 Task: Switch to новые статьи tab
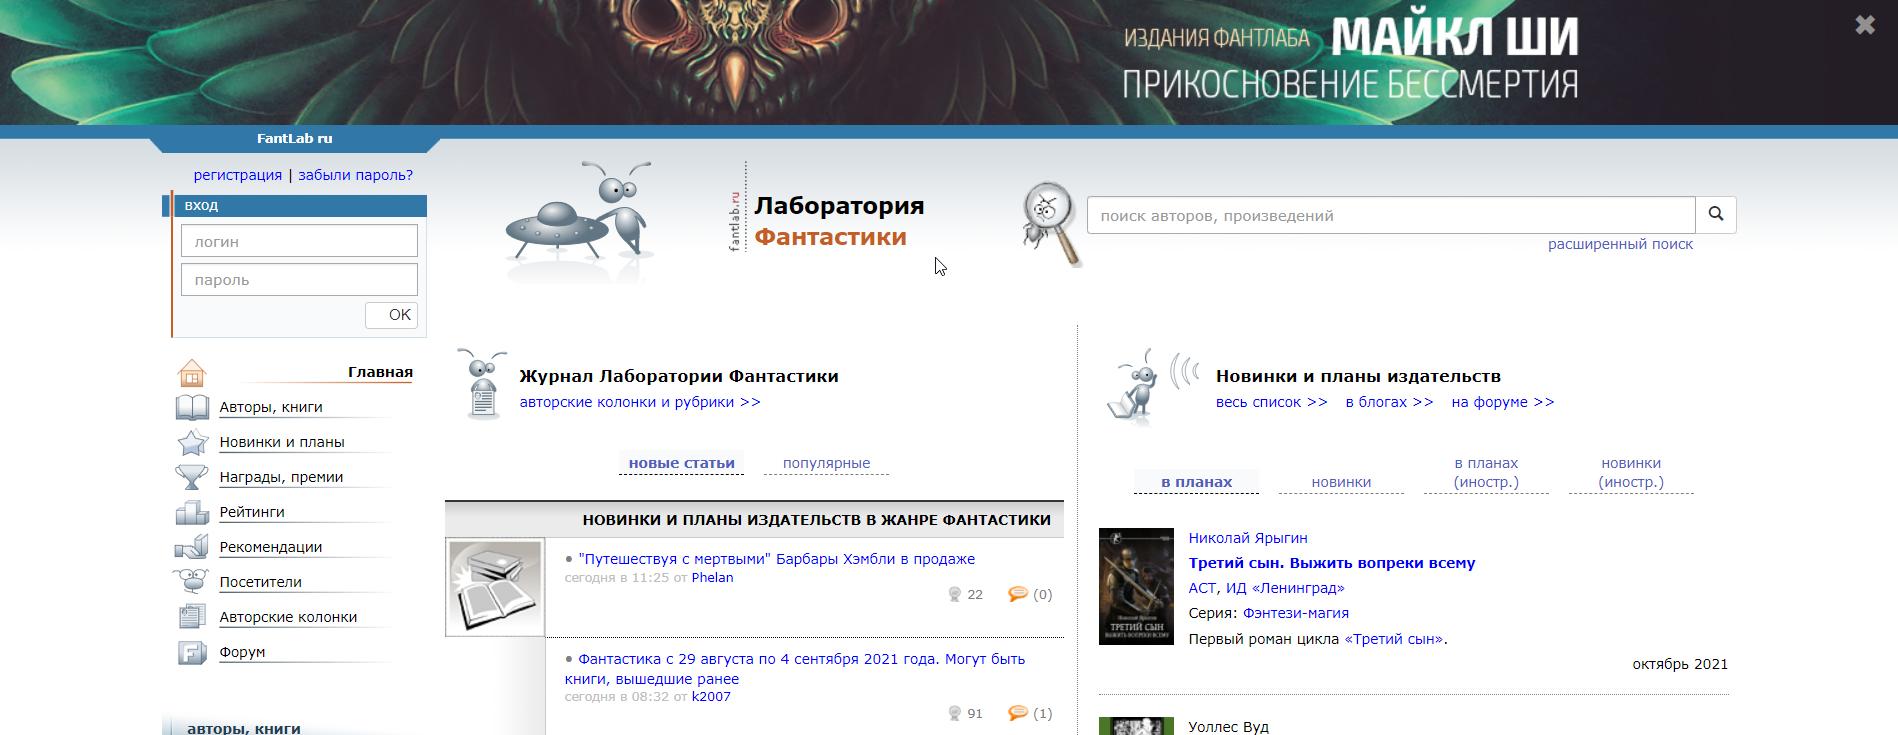[x=681, y=463]
